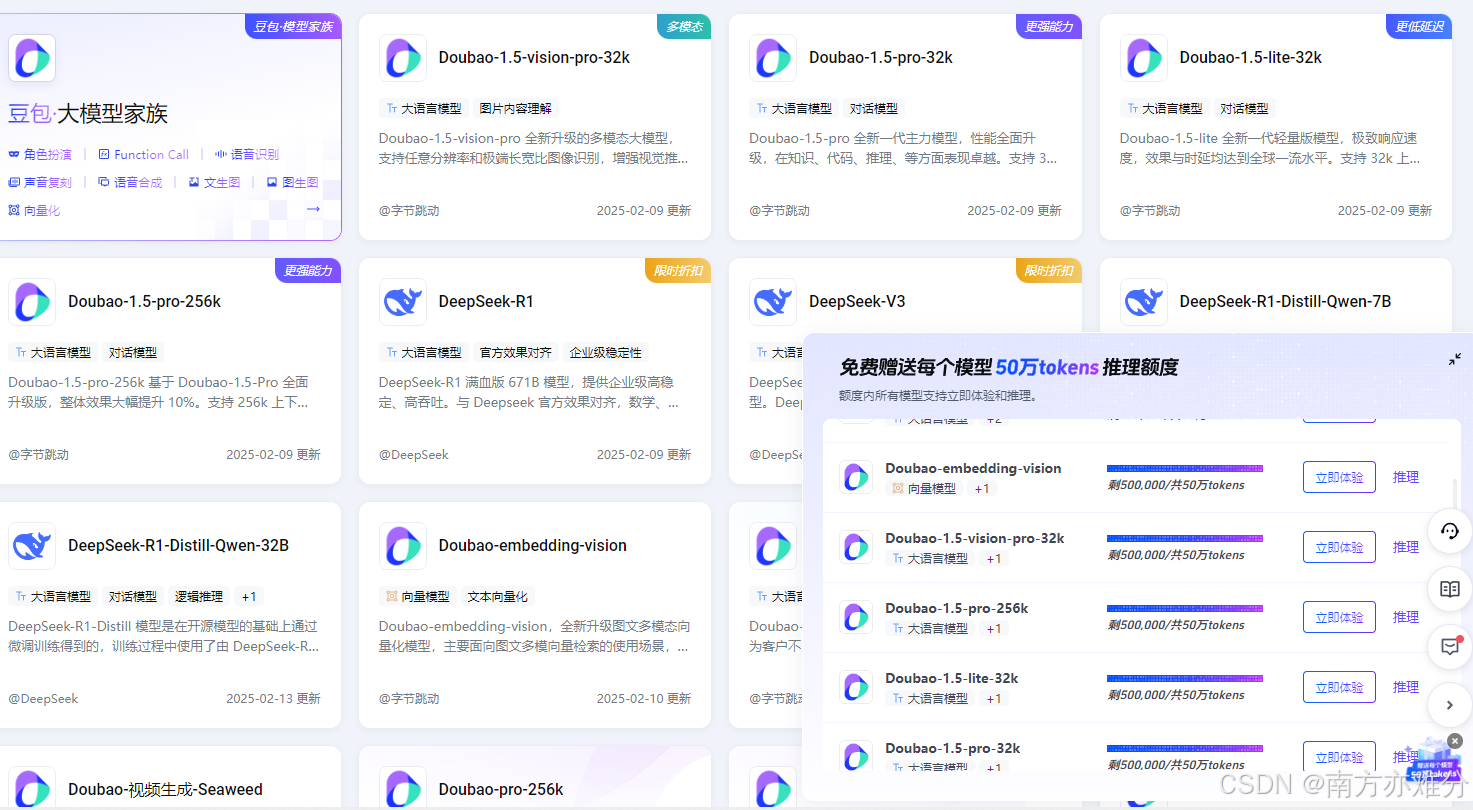Click the 豆包·模型家族 badge
1473x810 pixels.
(293, 26)
